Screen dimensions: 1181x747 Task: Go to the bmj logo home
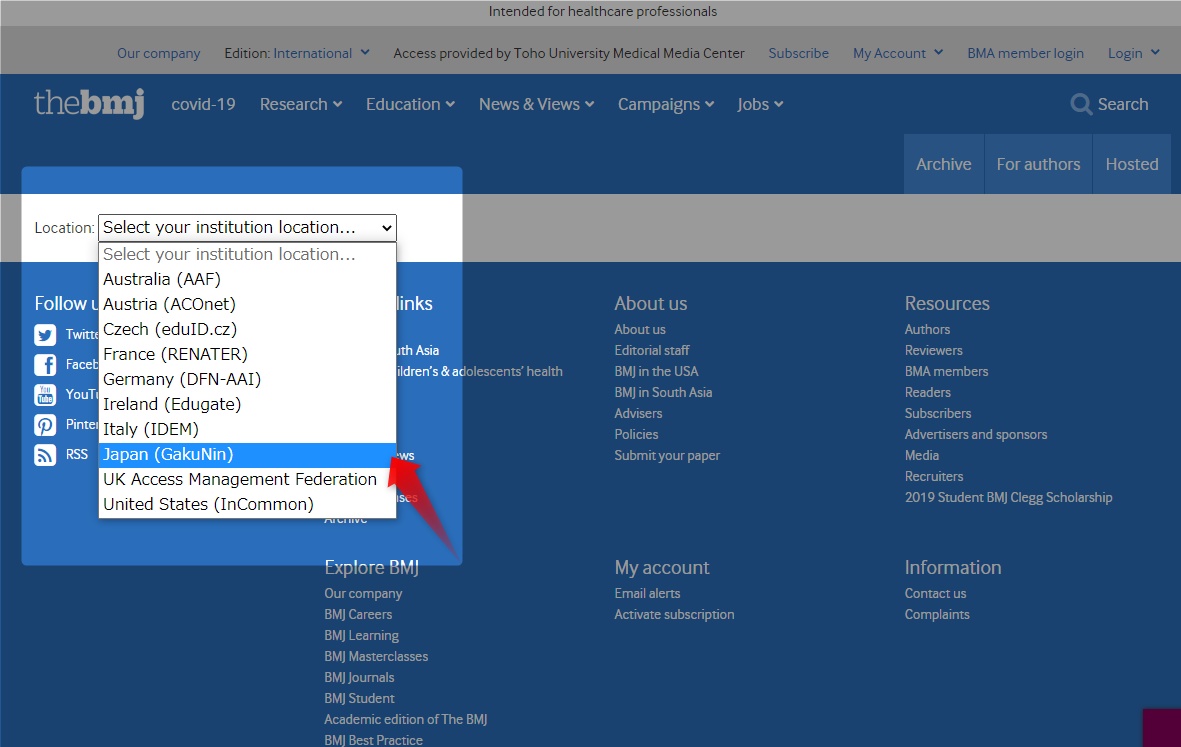(89, 103)
